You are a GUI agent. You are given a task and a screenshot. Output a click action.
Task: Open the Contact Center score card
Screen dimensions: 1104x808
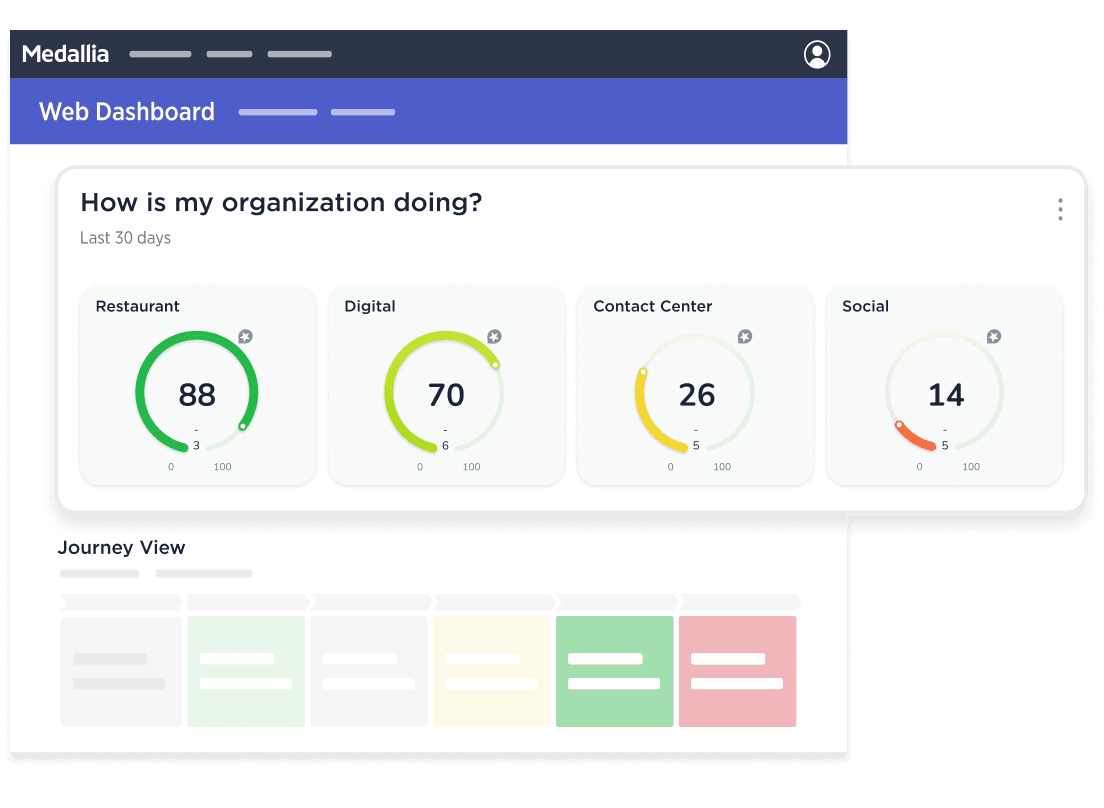(x=696, y=385)
